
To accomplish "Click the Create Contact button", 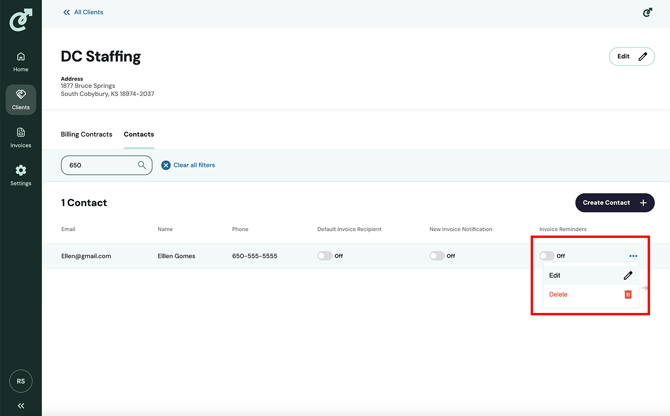I will point(614,203).
